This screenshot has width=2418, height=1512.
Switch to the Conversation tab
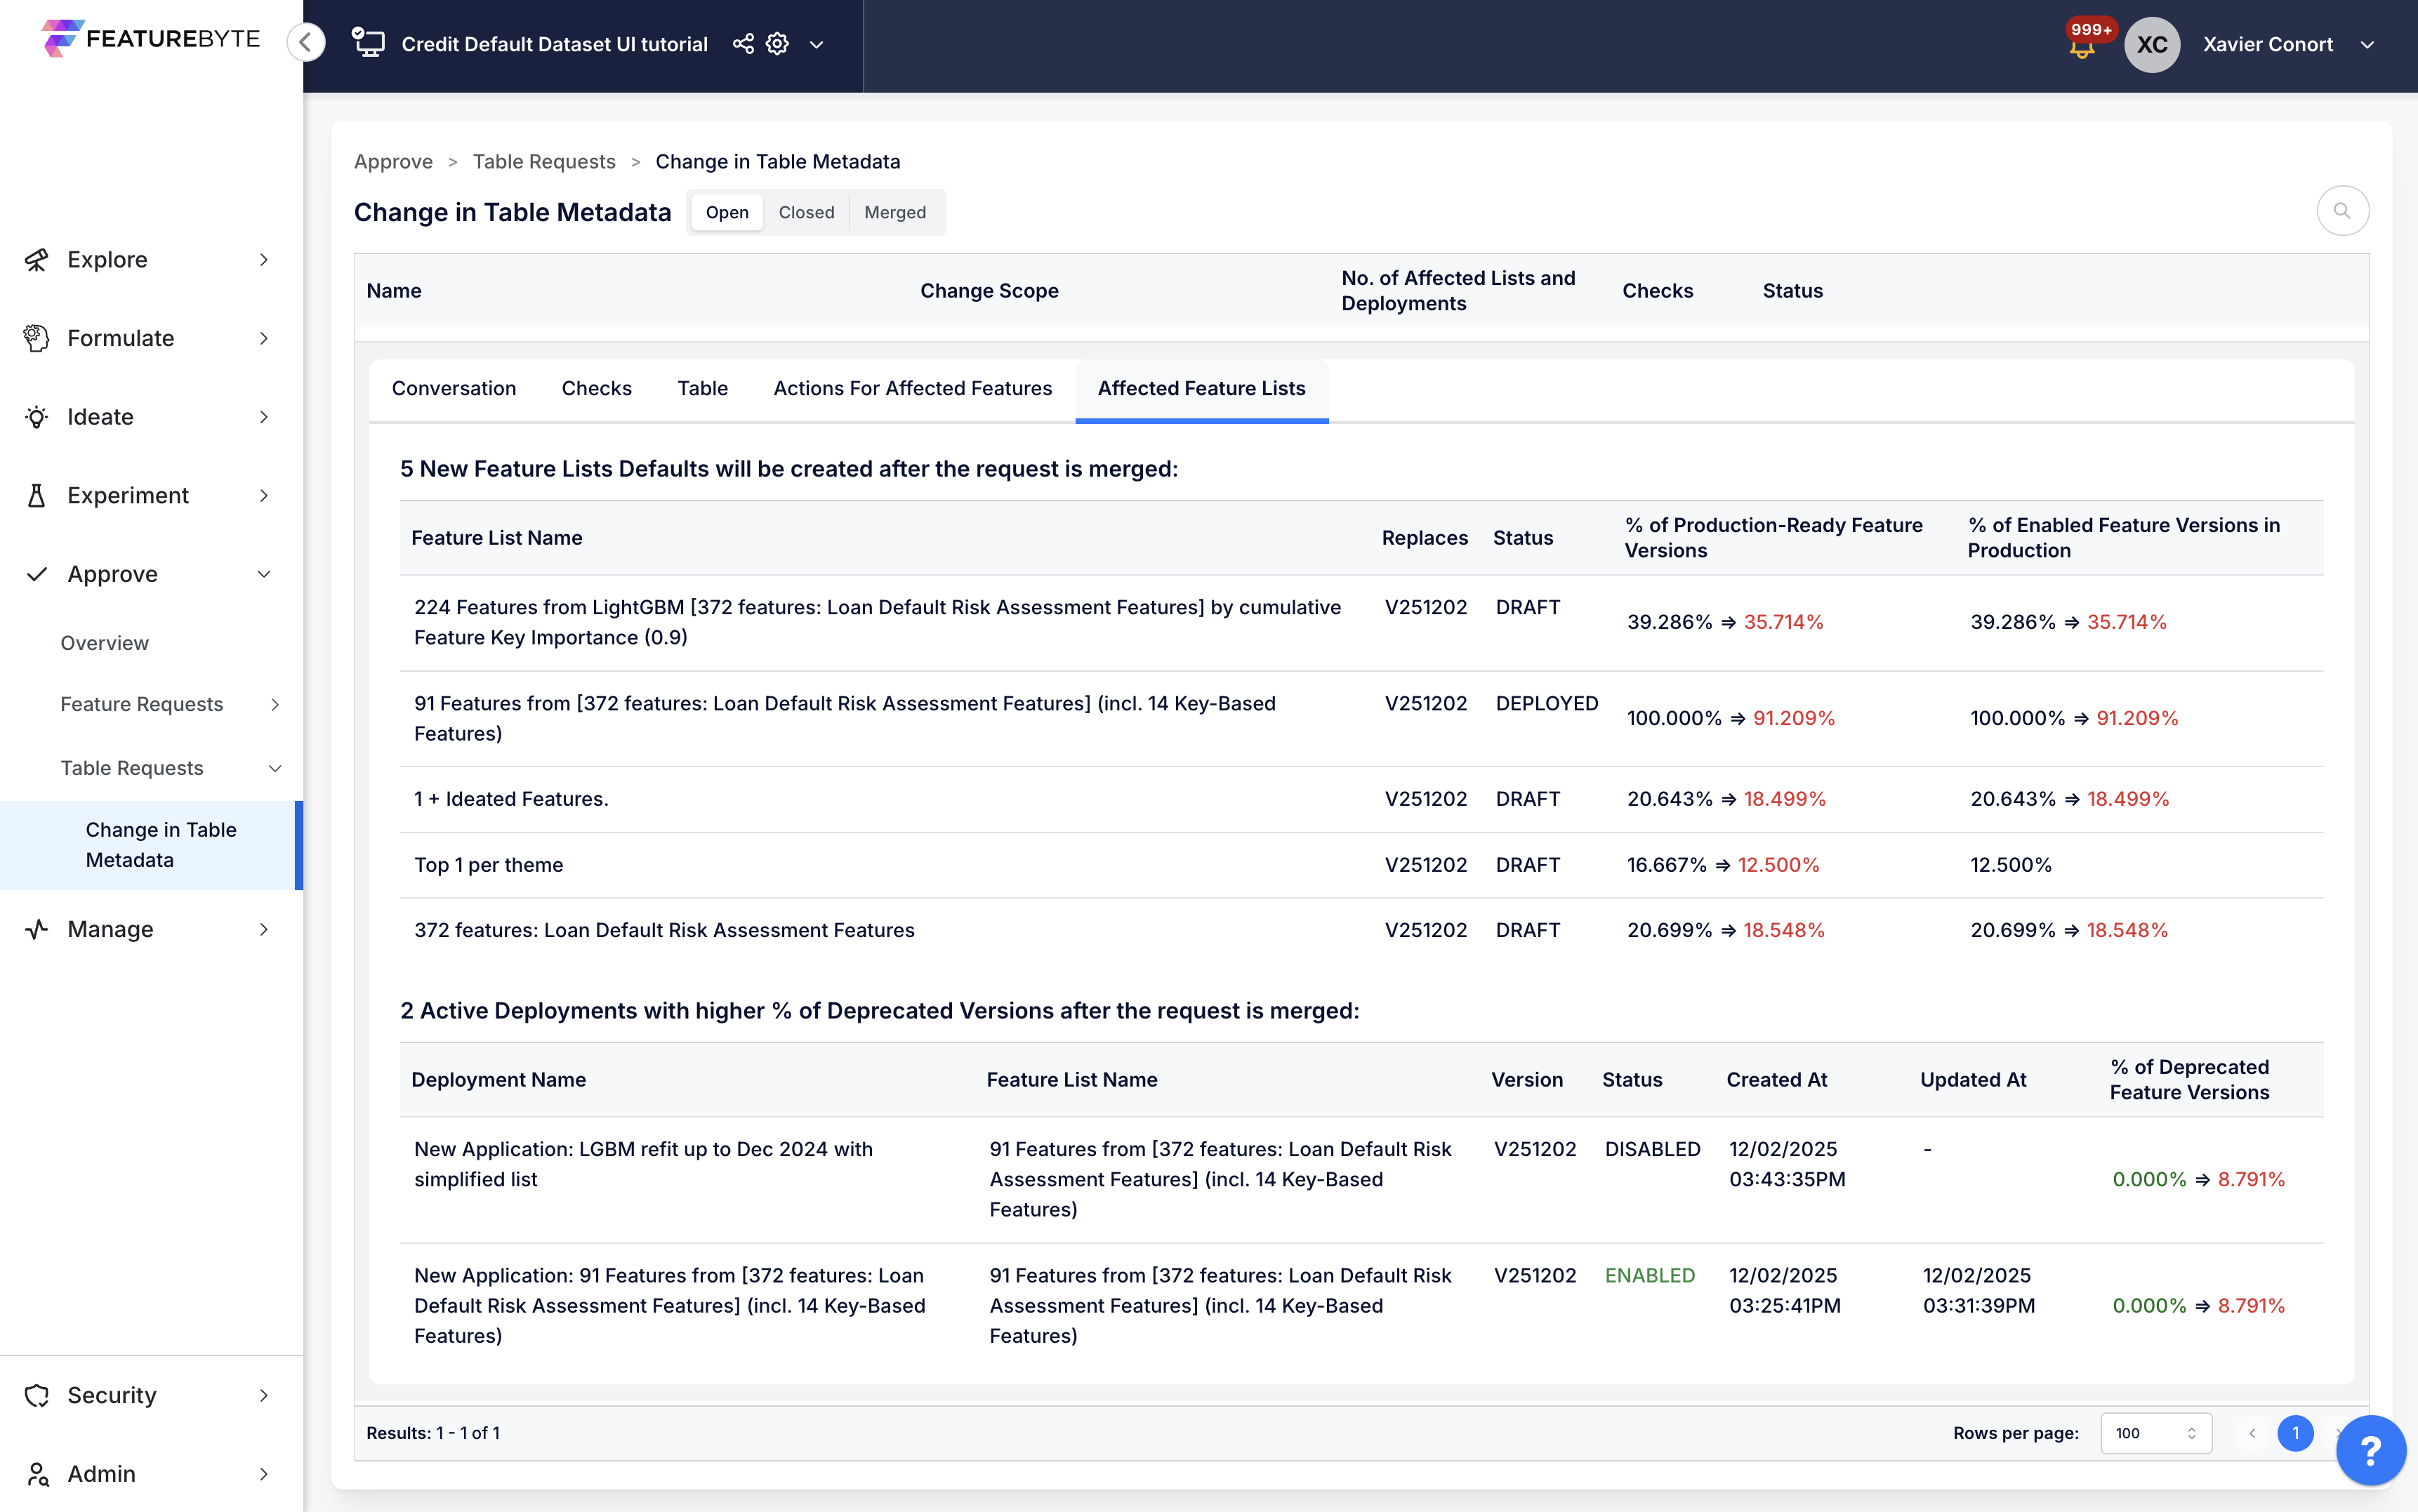tap(454, 388)
